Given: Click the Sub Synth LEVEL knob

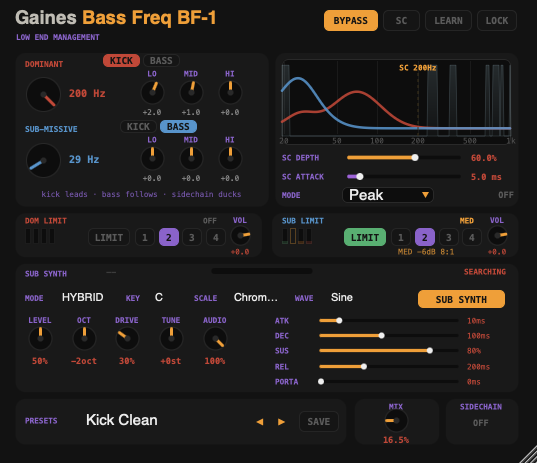Looking at the screenshot, I should point(40,338).
